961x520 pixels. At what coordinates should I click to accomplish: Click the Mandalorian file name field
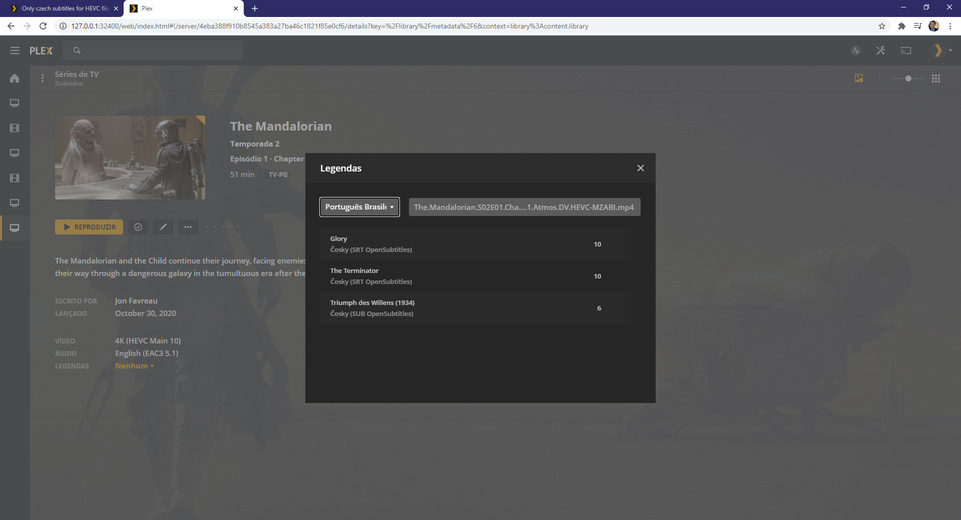[x=525, y=207]
